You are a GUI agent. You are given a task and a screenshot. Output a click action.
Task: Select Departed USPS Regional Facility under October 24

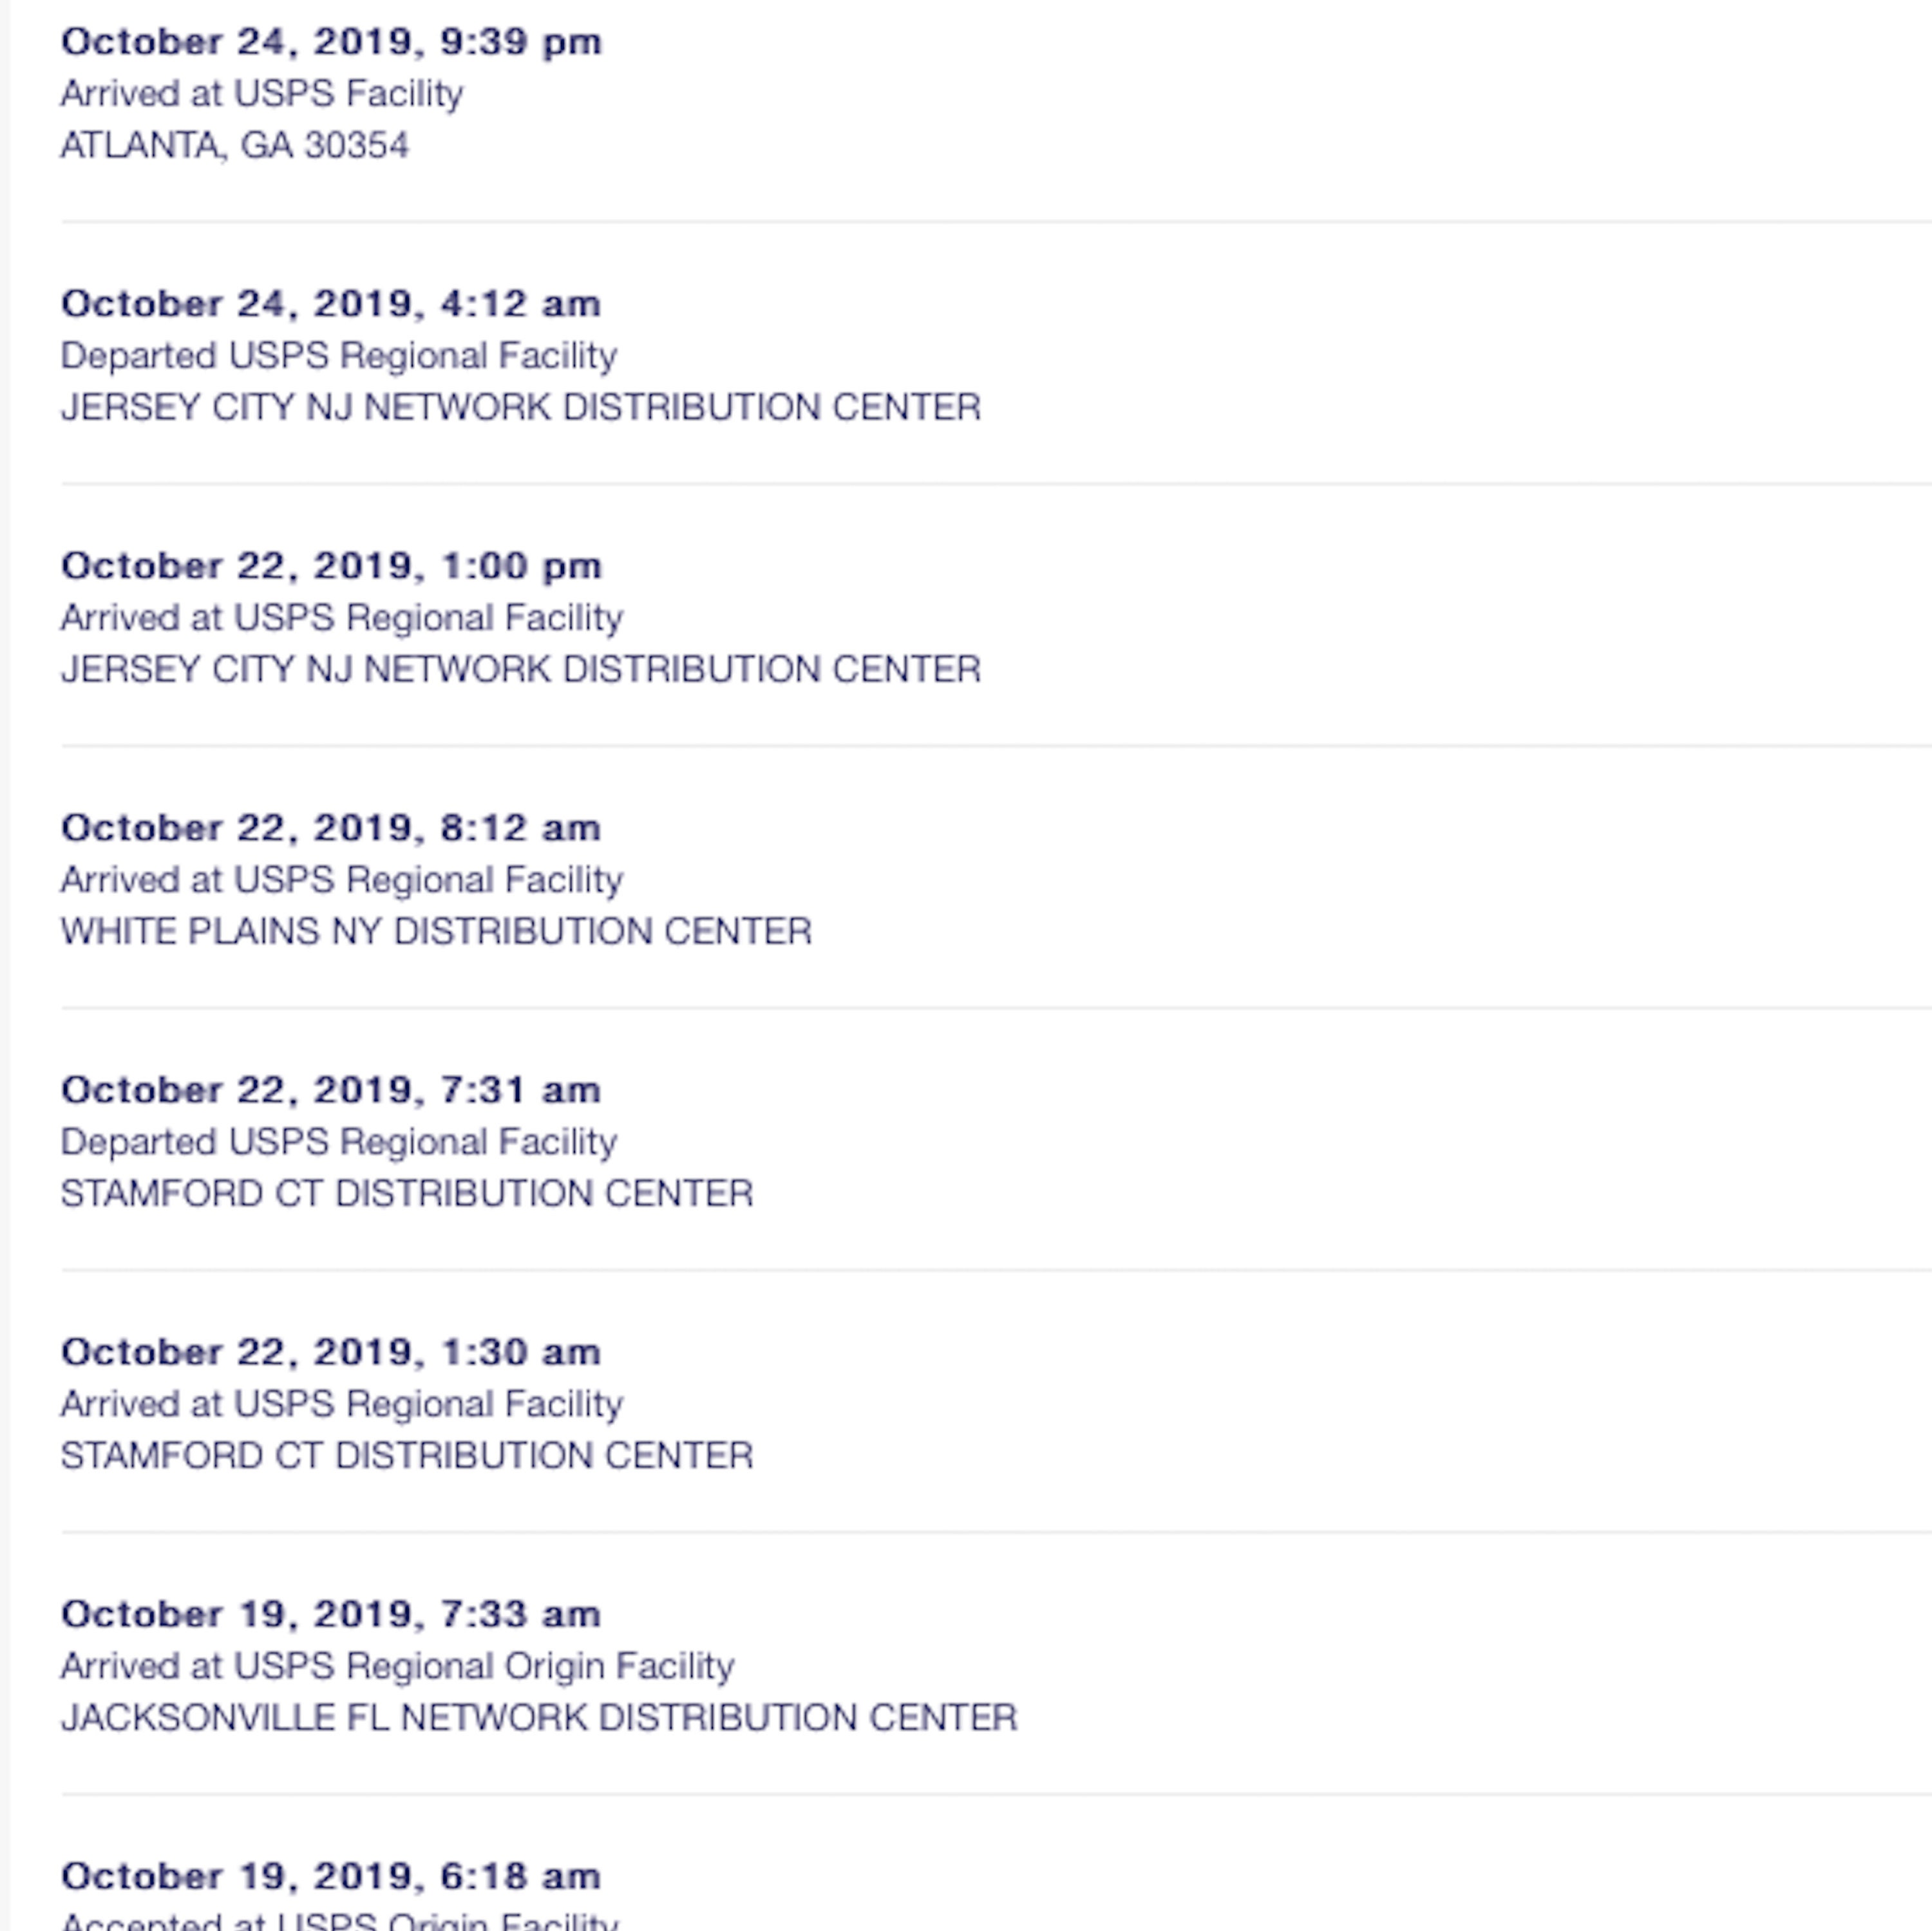[339, 357]
